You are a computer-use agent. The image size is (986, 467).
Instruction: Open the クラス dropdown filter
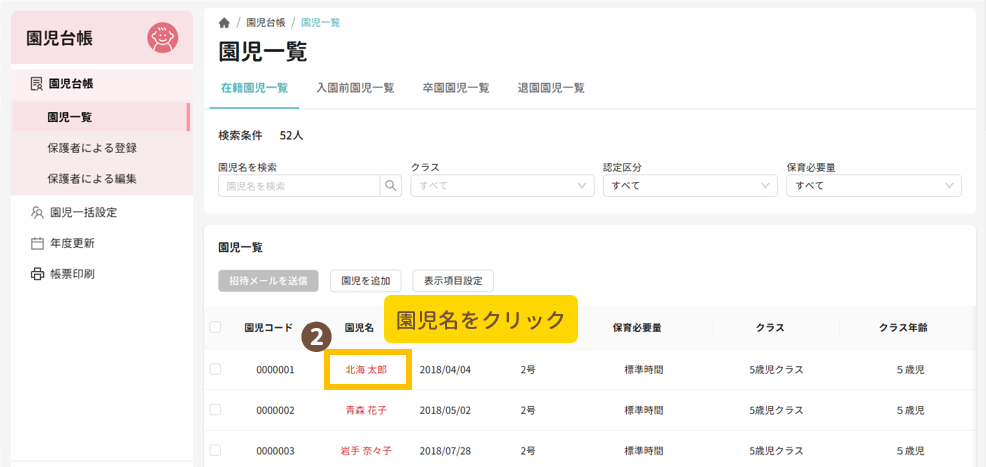pyautogui.click(x=502, y=186)
